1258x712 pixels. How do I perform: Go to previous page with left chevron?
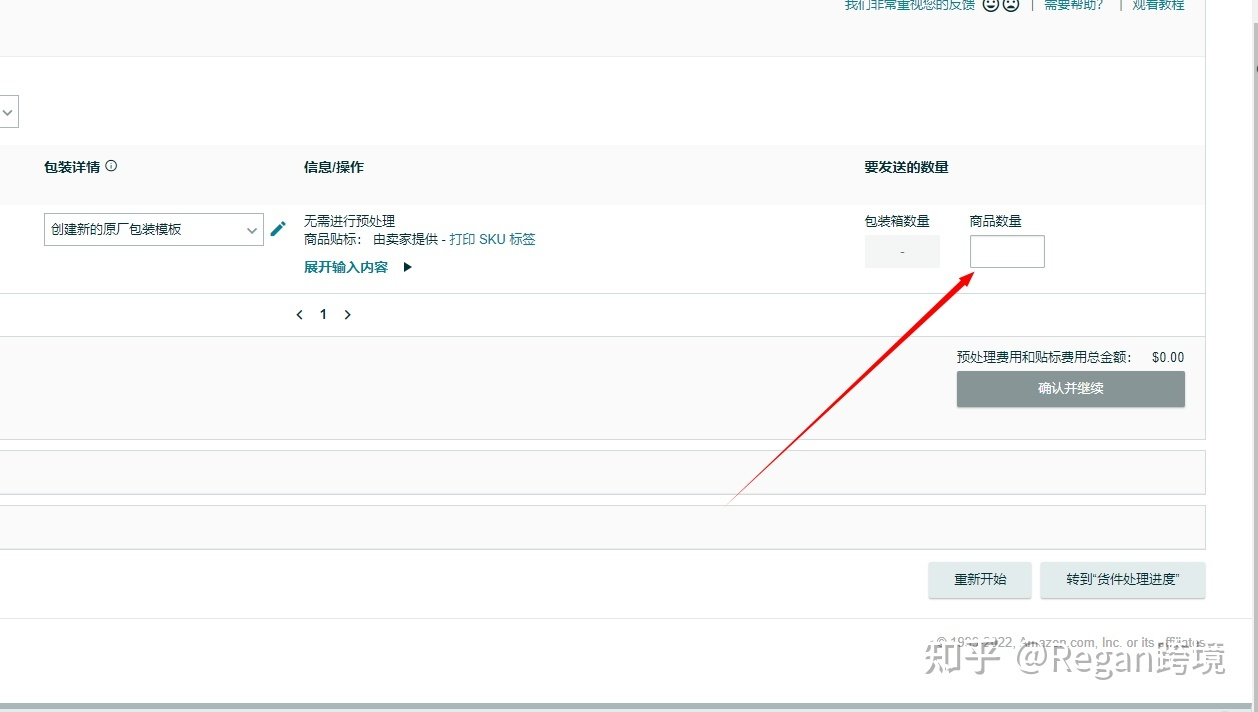coord(299,314)
